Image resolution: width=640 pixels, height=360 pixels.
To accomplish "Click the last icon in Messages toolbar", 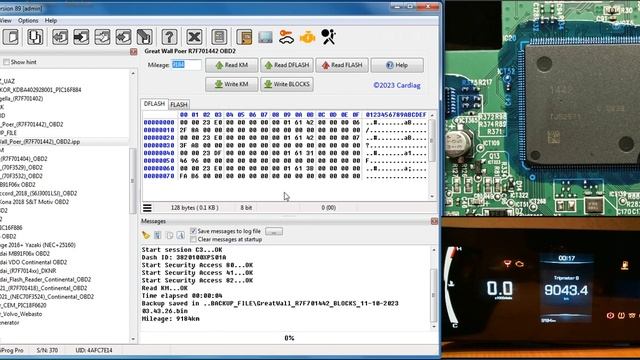I will [x=180, y=235].
